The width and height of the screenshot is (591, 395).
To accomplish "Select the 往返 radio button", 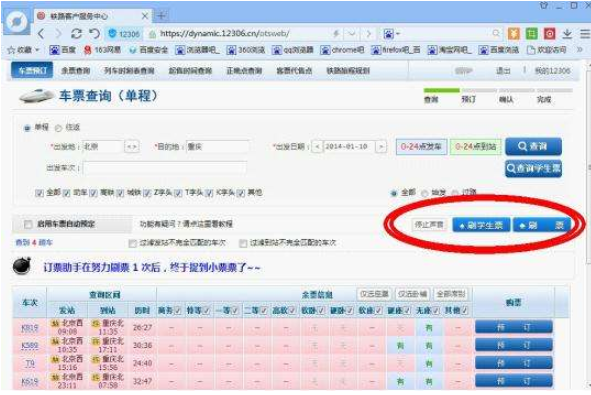I will coord(58,128).
